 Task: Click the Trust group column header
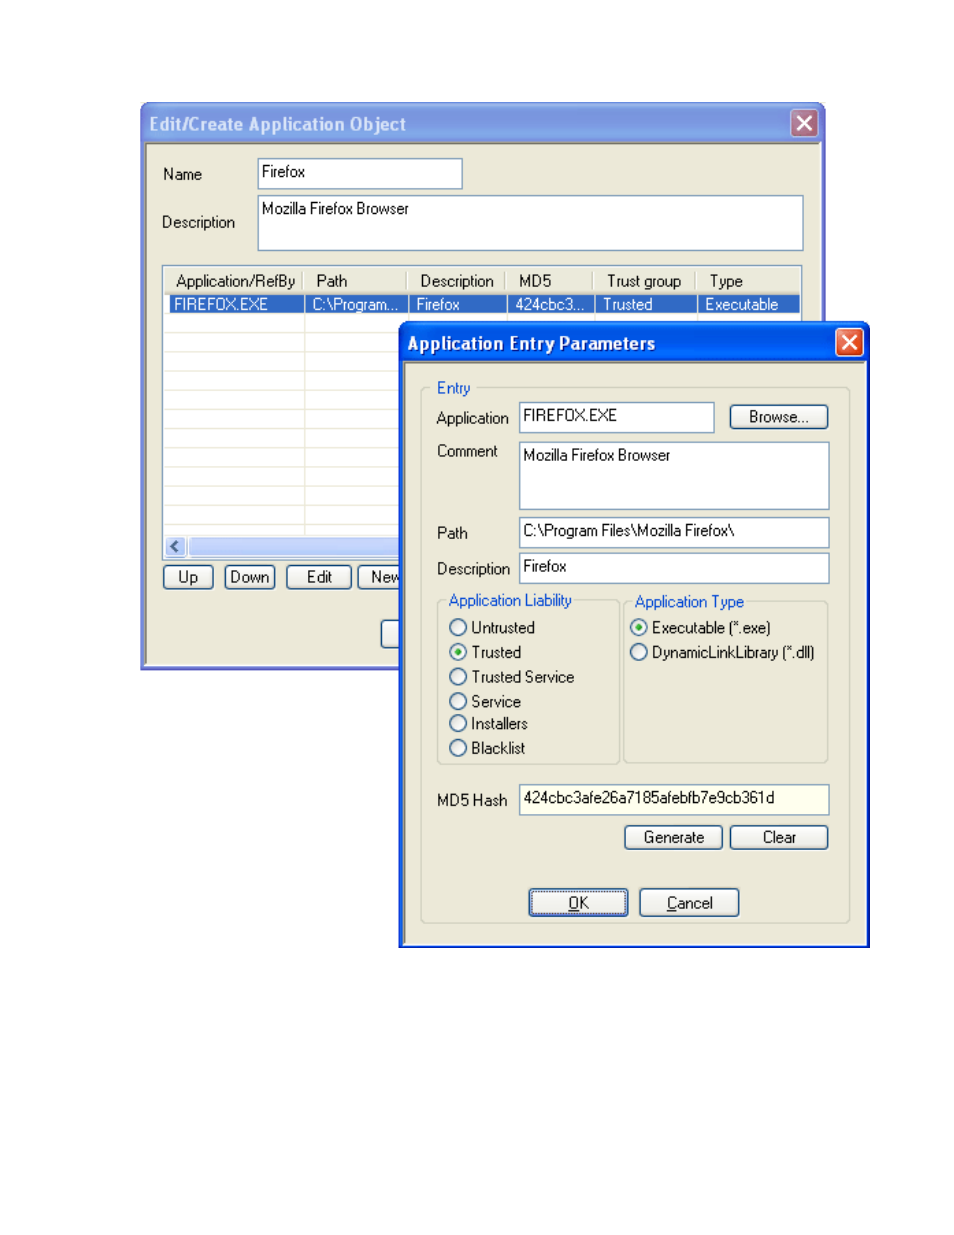pyautogui.click(x=644, y=281)
